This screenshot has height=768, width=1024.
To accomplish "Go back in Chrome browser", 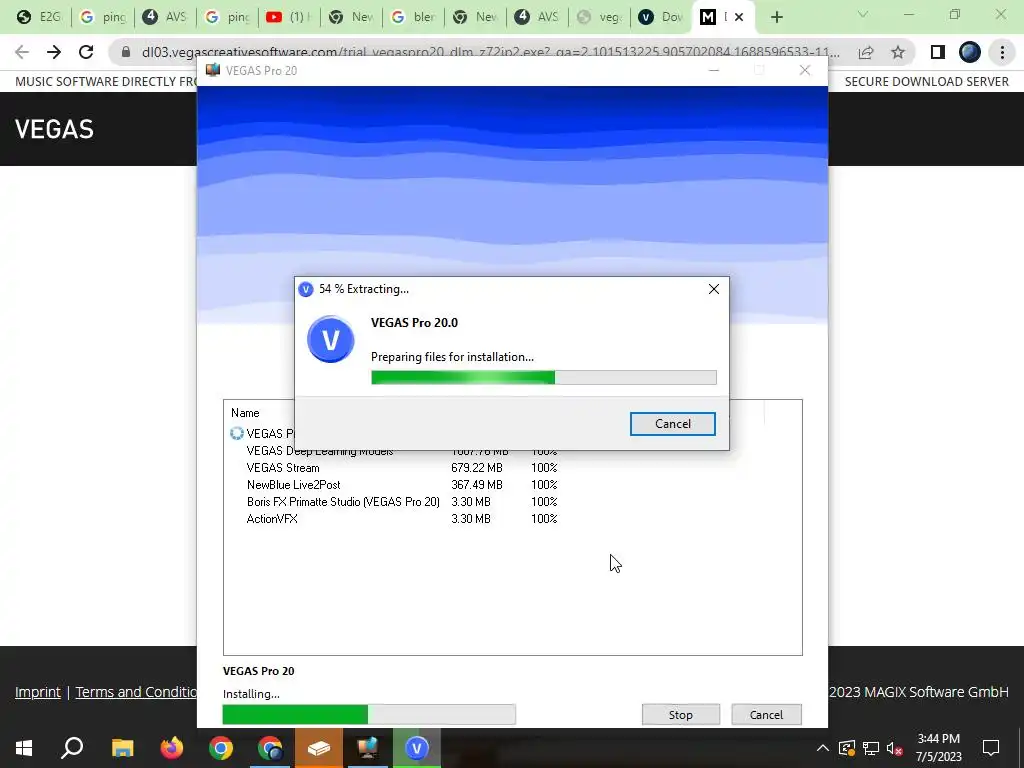I will pos(22,52).
